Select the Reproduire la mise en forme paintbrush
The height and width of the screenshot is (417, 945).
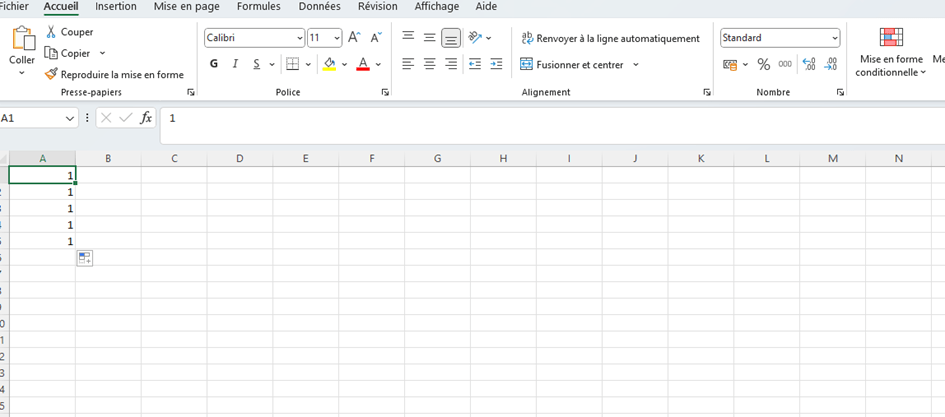pos(51,74)
